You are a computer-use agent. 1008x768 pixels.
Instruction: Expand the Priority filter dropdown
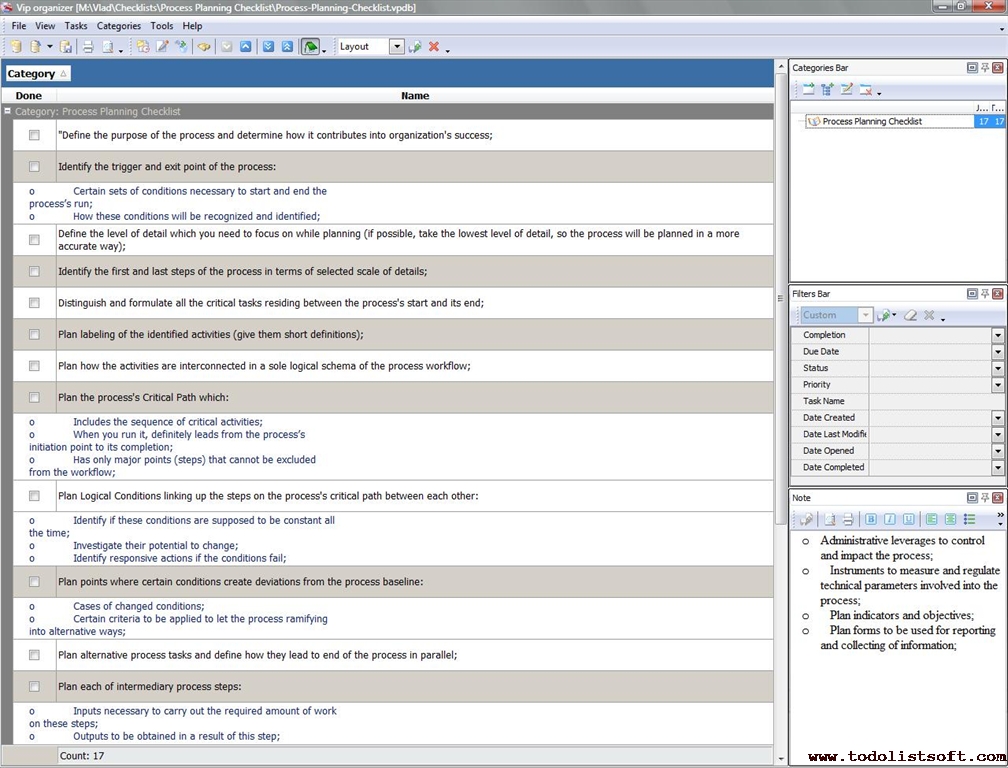coord(997,385)
